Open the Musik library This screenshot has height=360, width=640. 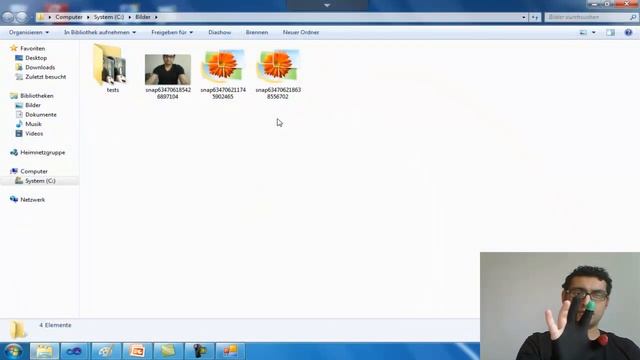tap(33, 124)
